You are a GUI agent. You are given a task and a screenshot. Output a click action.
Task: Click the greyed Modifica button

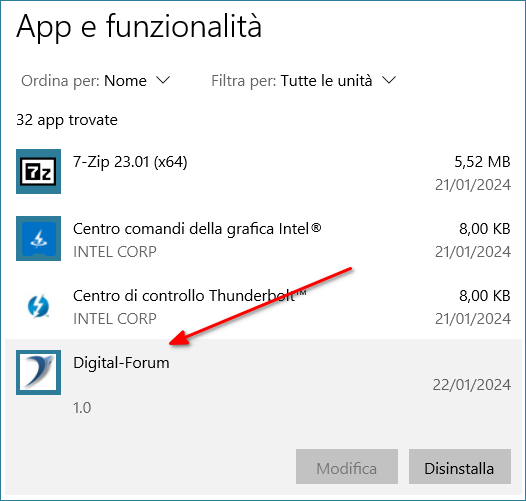click(x=347, y=466)
